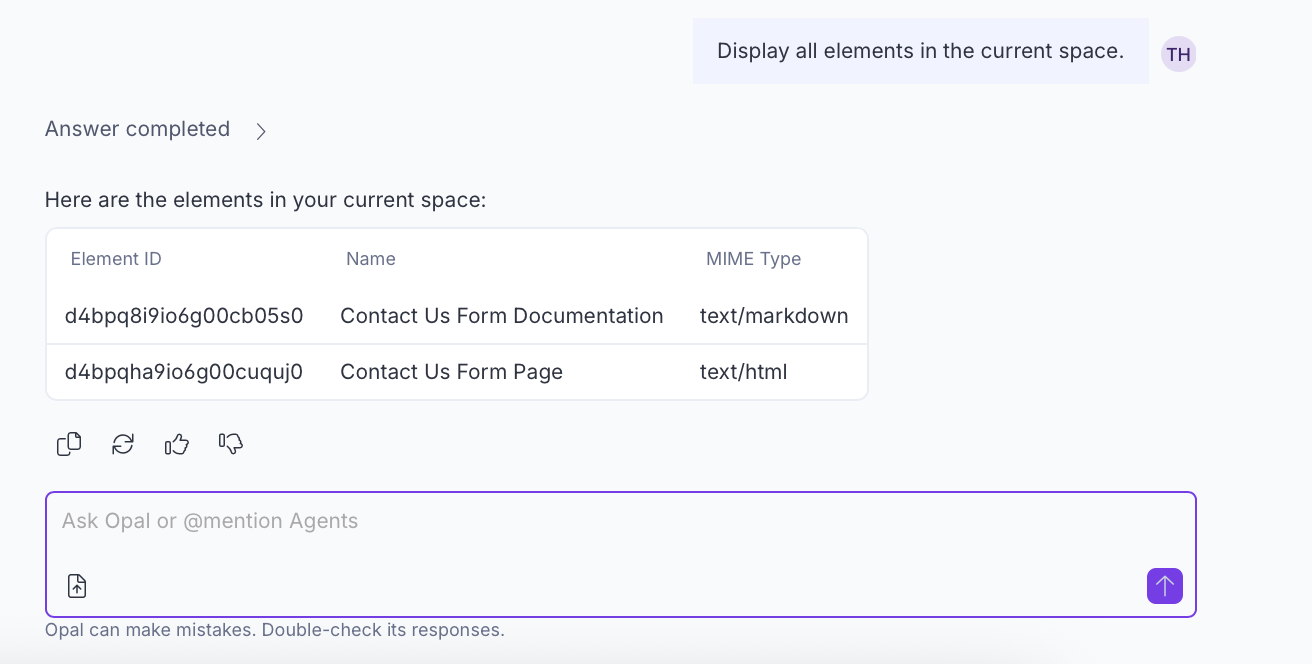Open Contact Us Form Documentation entry
Screen dimensions: 1312x664
[501, 316]
